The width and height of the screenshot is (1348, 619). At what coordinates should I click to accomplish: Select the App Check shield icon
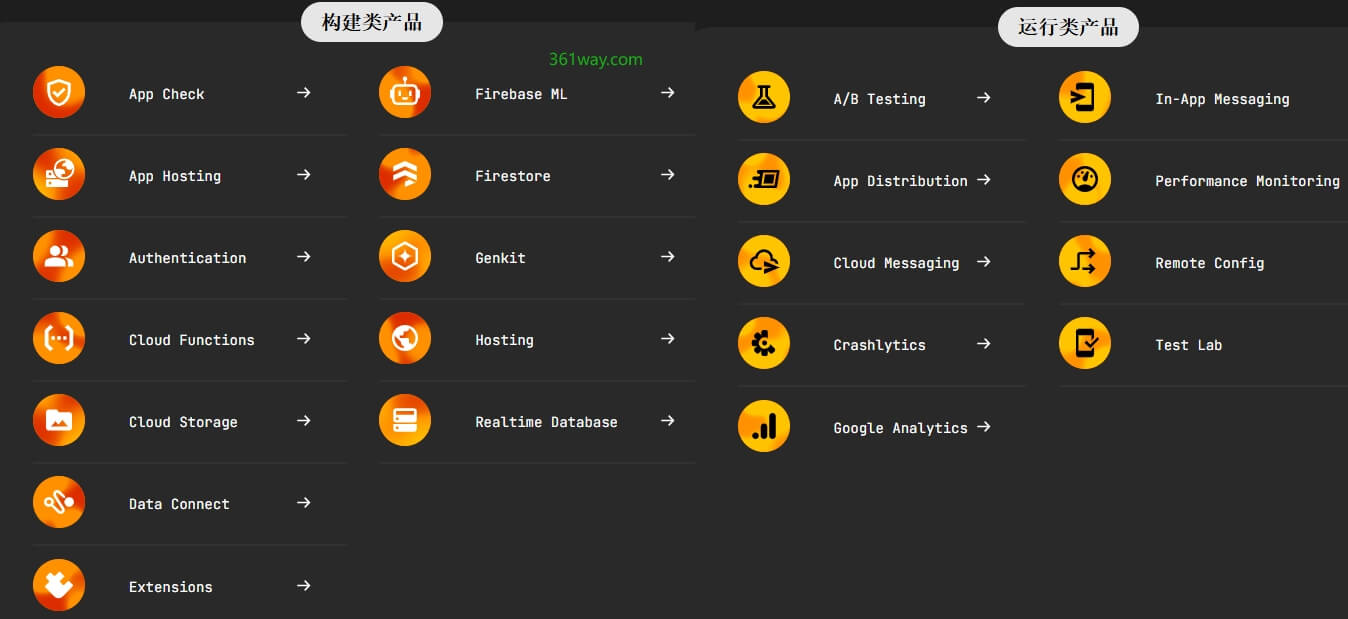(59, 92)
